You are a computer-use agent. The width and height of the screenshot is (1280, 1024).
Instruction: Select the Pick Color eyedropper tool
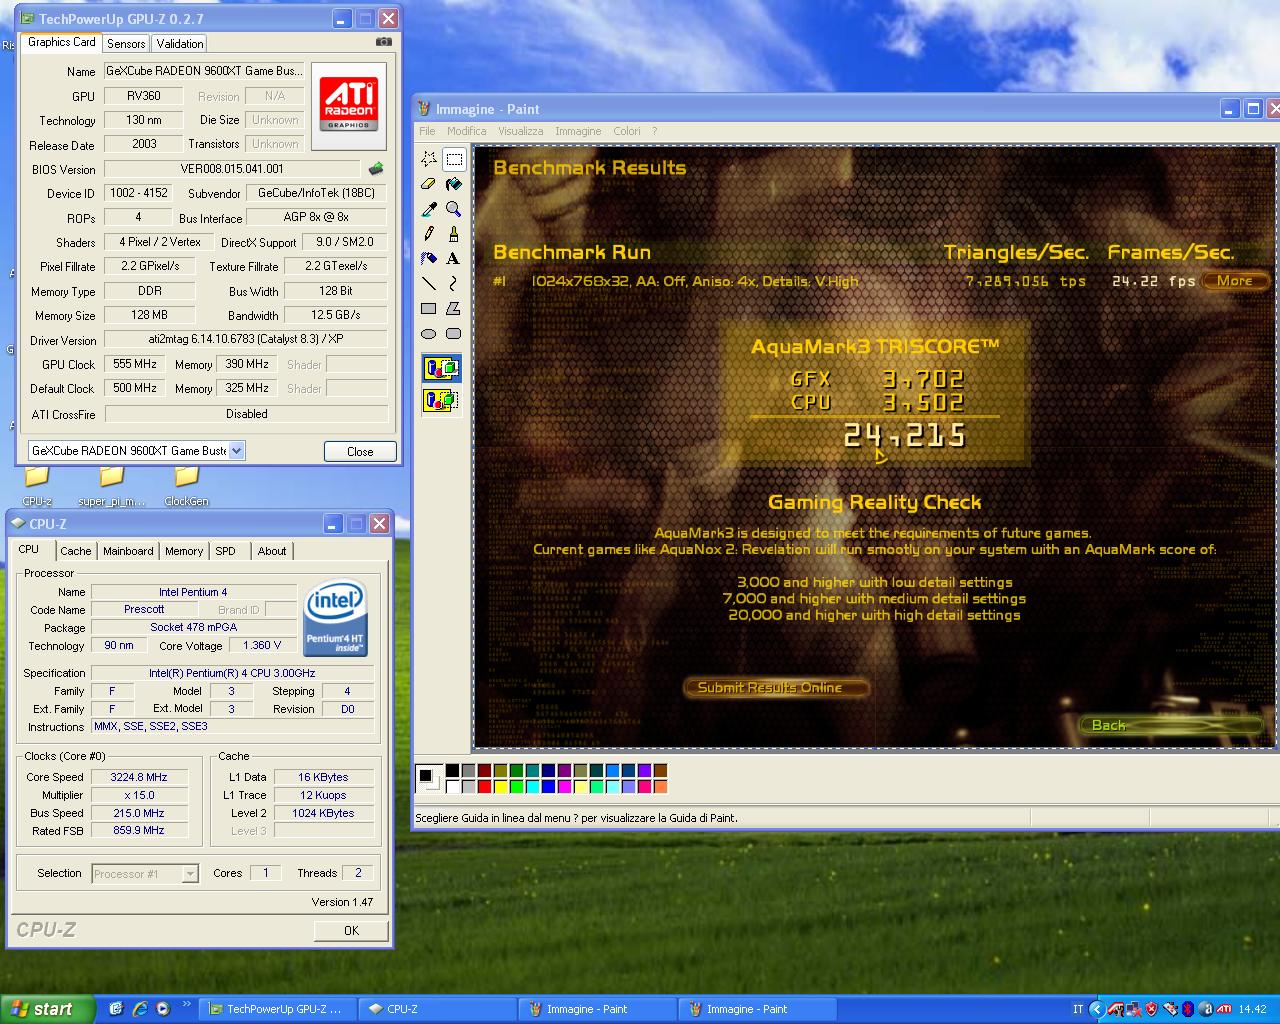click(429, 209)
